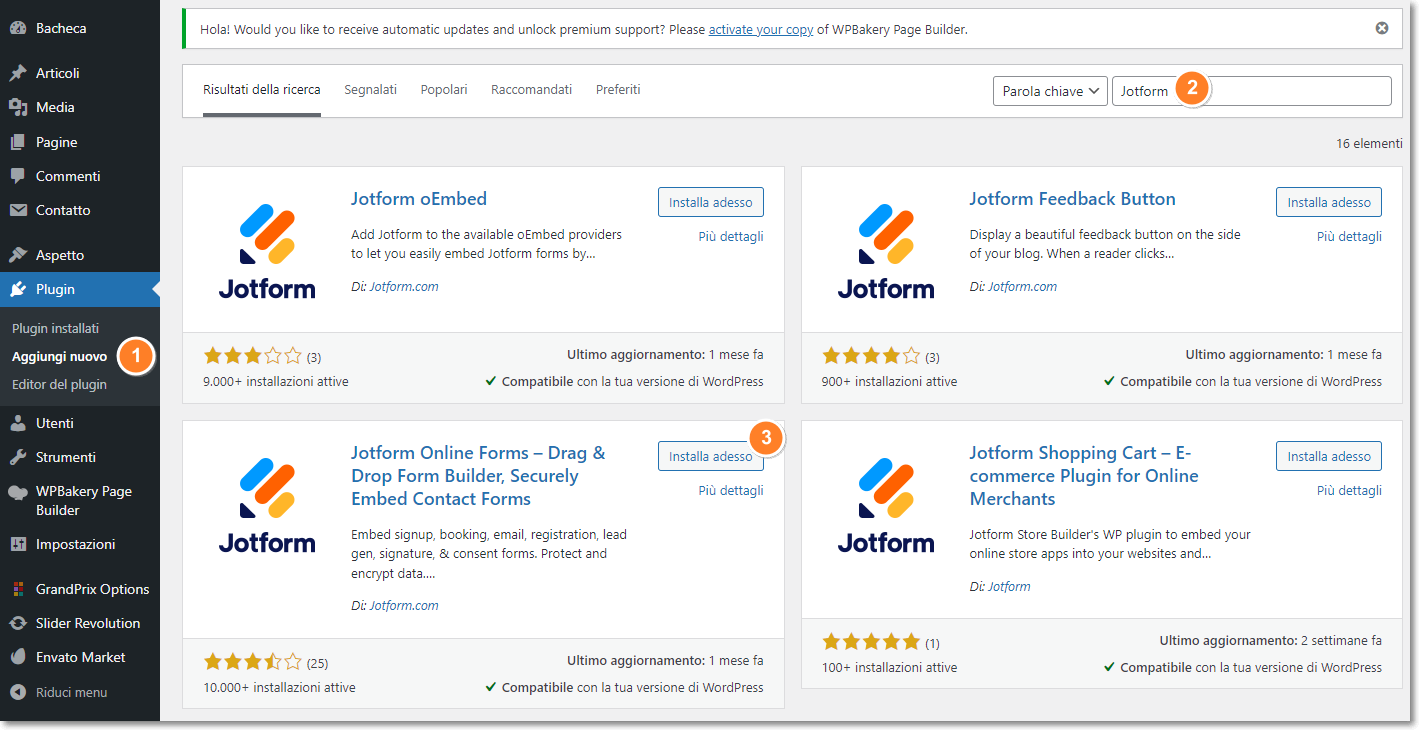1419x730 pixels.
Task: Click the Jotform author link under Shopping Cart
Action: pyautogui.click(x=1009, y=587)
